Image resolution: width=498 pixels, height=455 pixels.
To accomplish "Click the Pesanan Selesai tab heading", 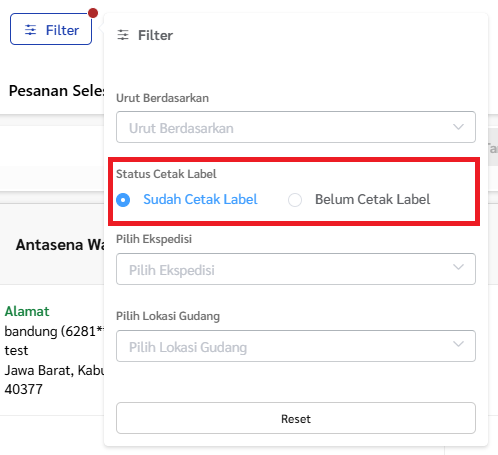I will tap(56, 91).
